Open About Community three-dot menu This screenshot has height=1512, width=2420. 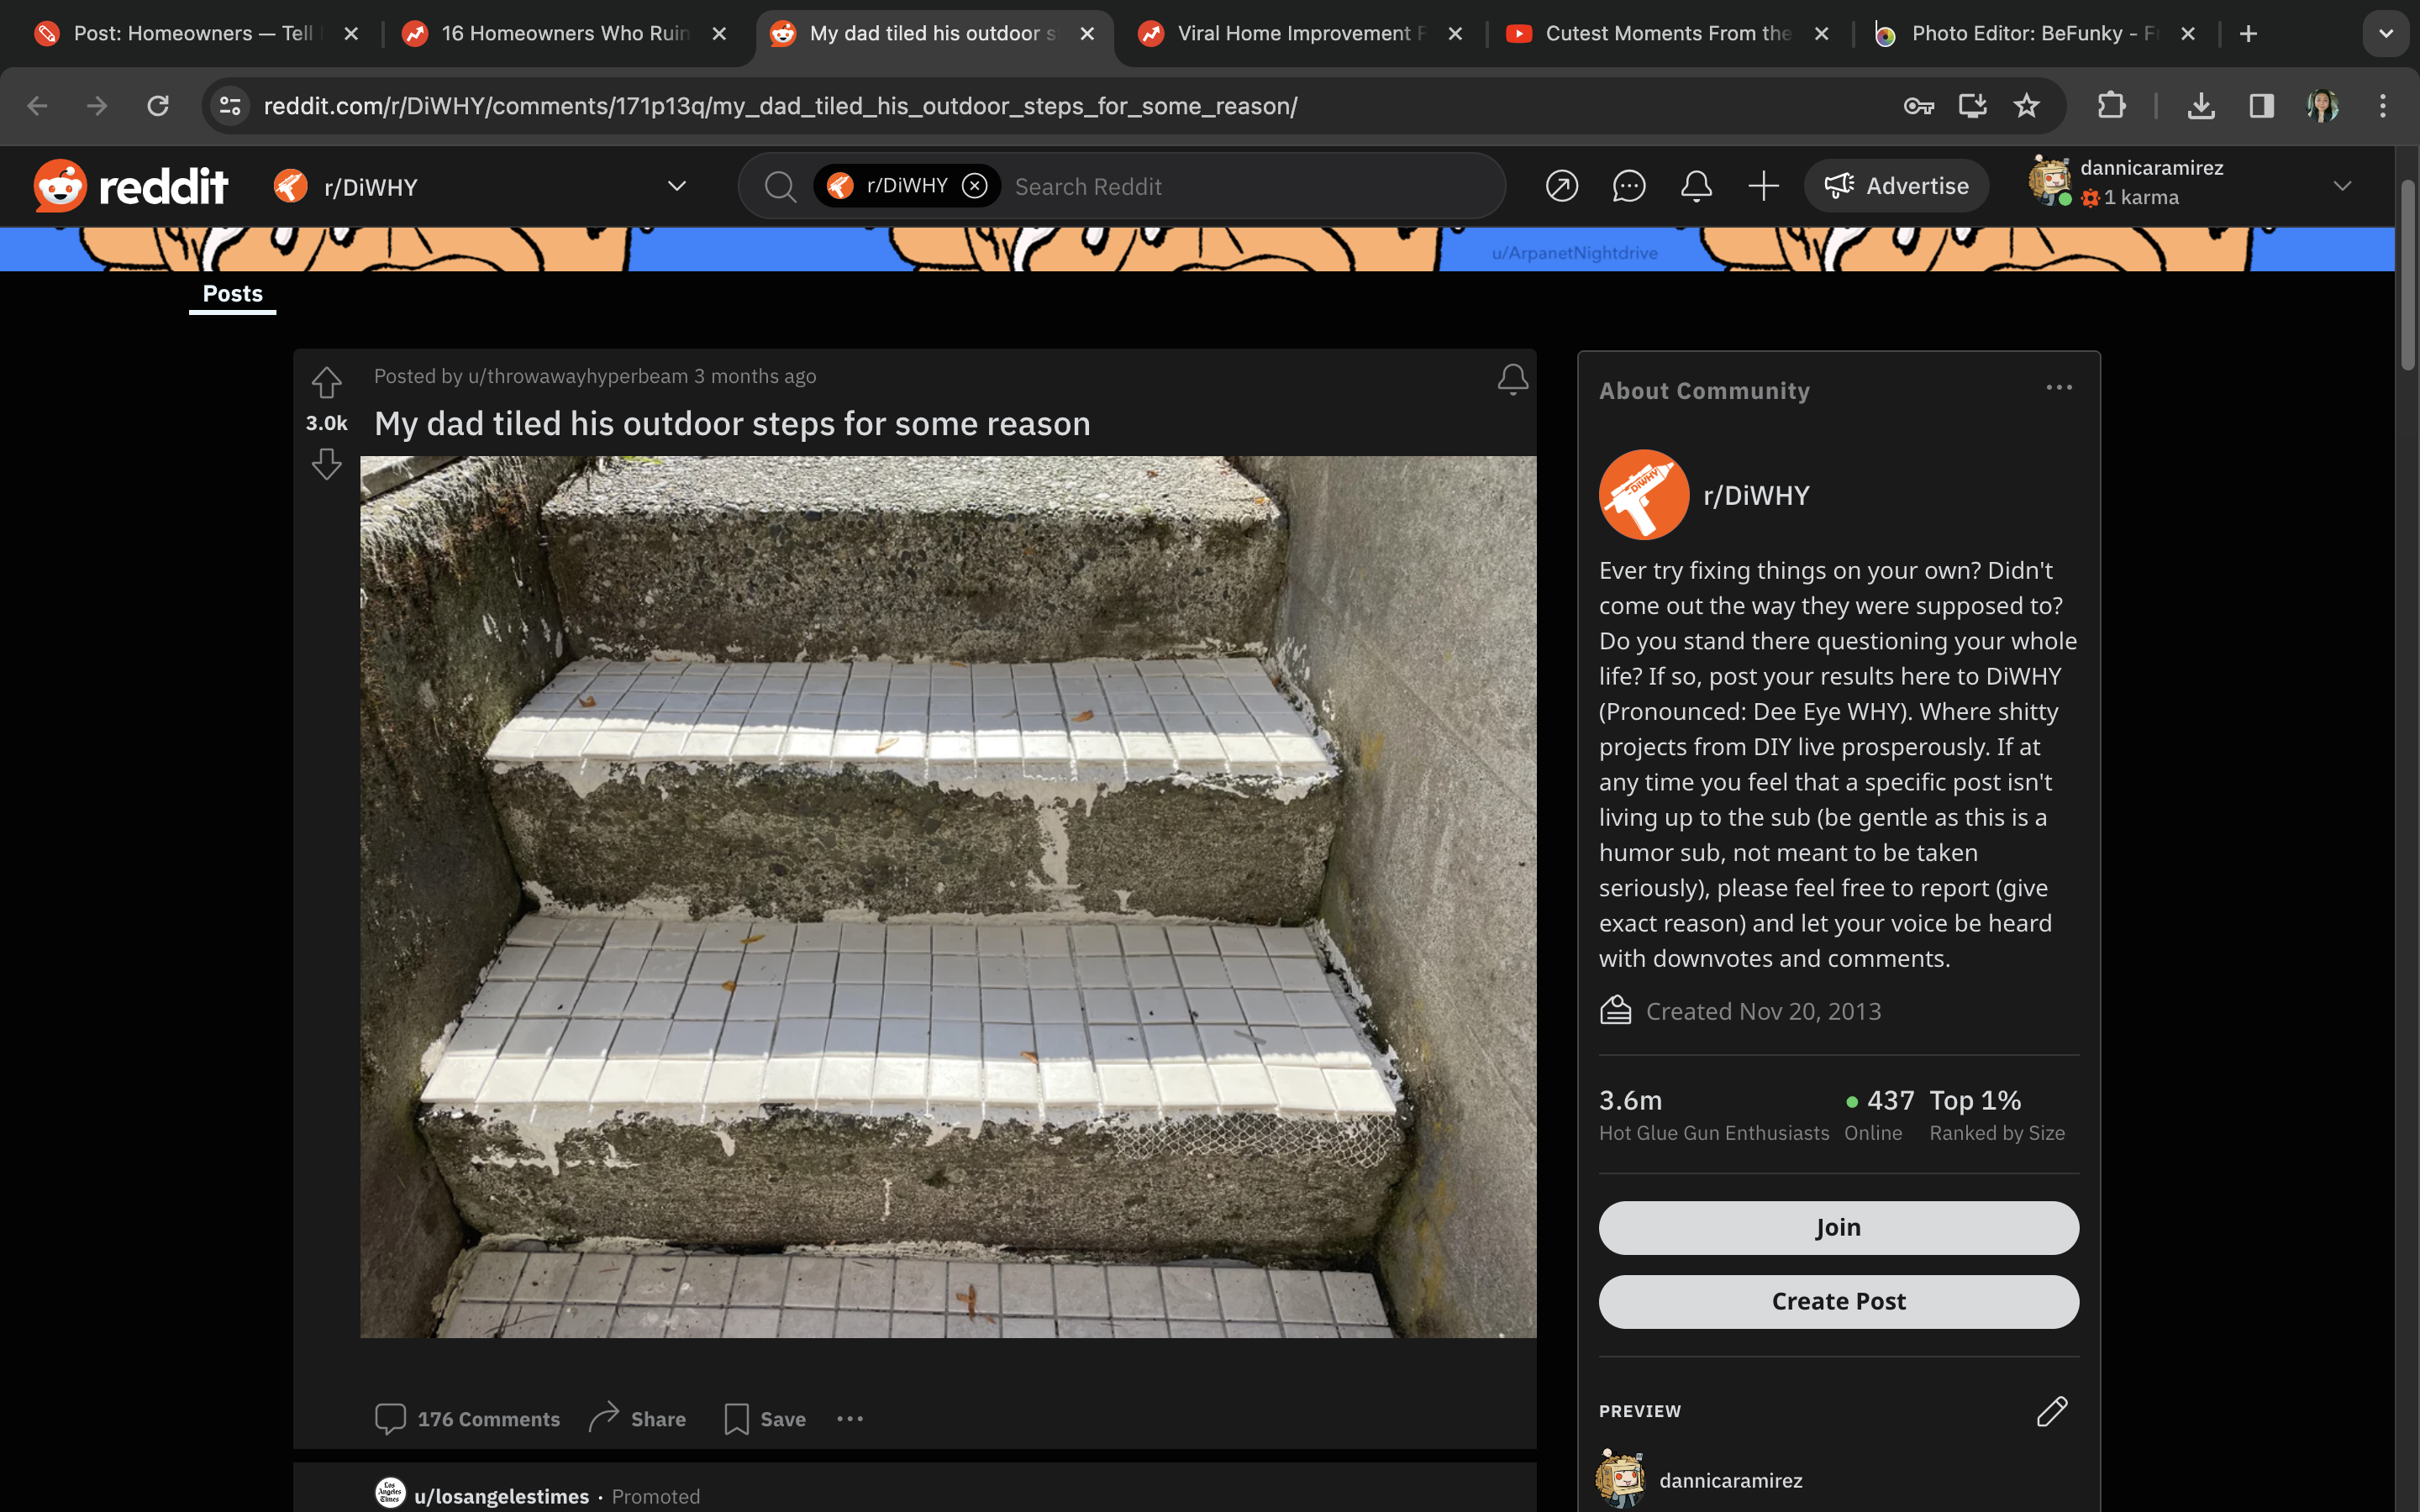(x=2058, y=388)
